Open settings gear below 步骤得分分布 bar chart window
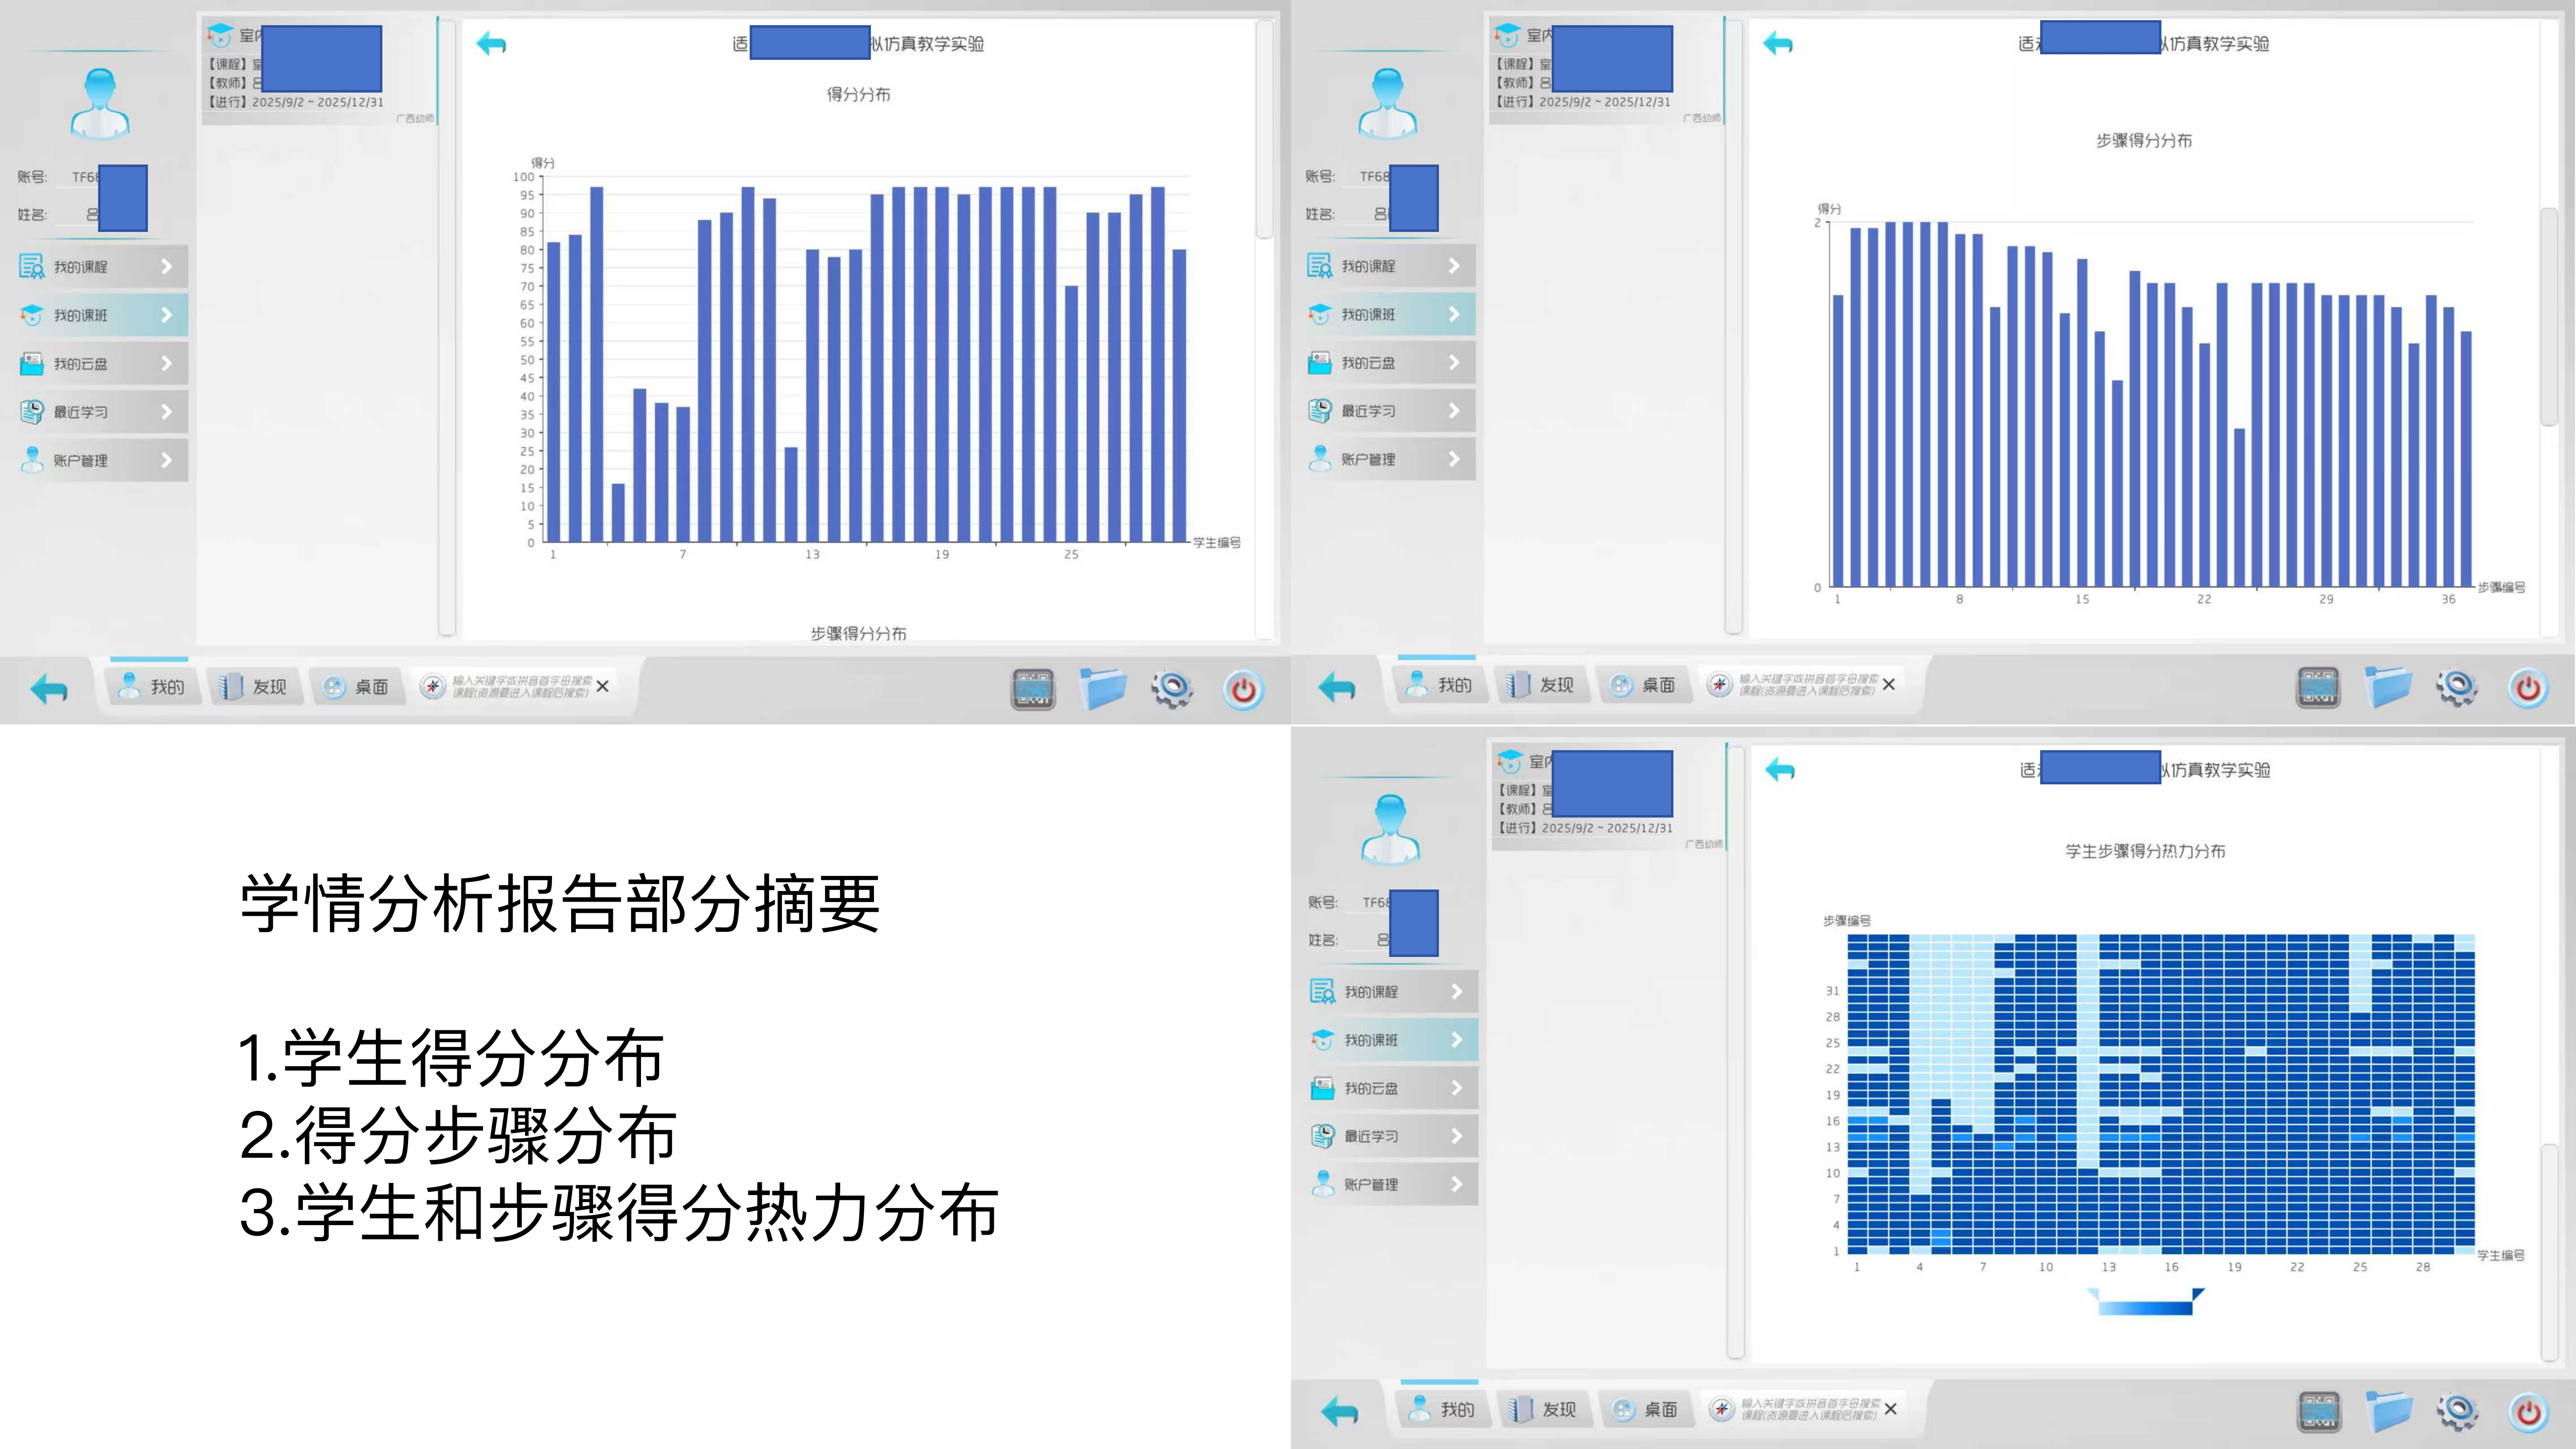 [x=2457, y=687]
